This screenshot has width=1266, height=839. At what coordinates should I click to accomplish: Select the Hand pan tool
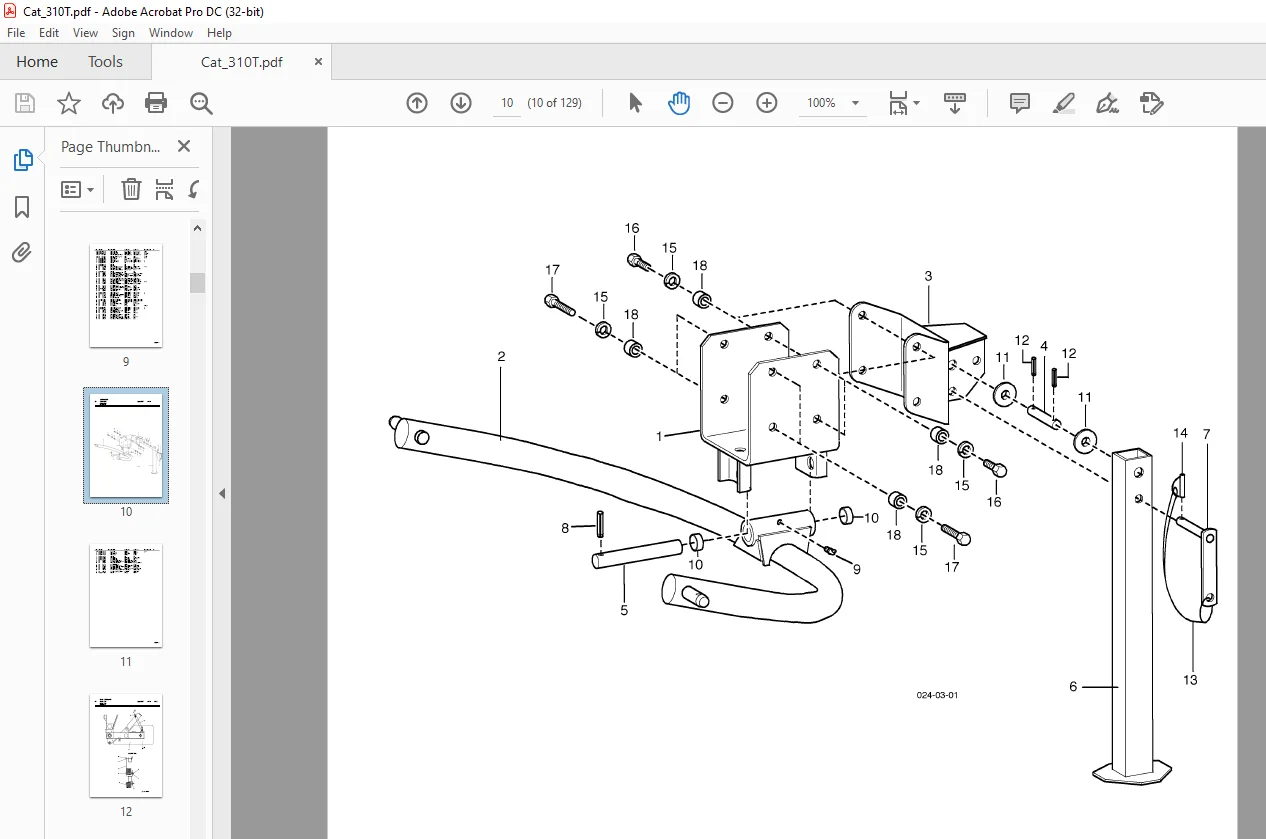tap(679, 103)
